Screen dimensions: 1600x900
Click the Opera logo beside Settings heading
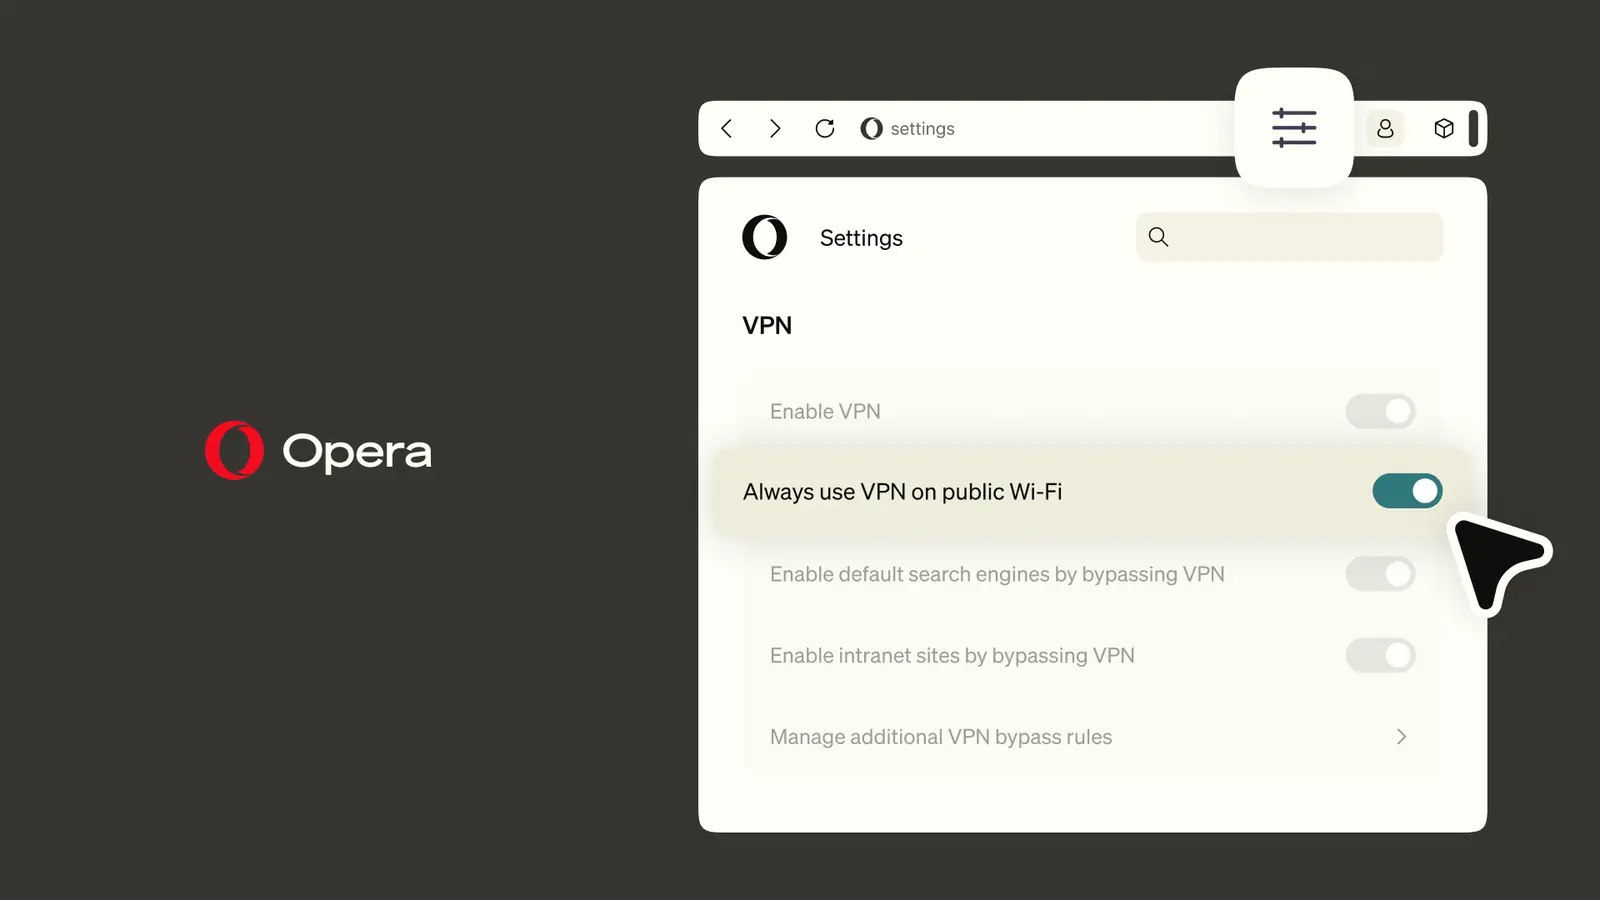pos(765,237)
